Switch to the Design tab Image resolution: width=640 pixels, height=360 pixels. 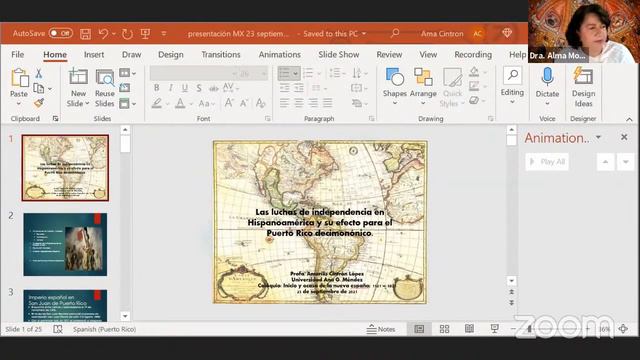tap(171, 54)
